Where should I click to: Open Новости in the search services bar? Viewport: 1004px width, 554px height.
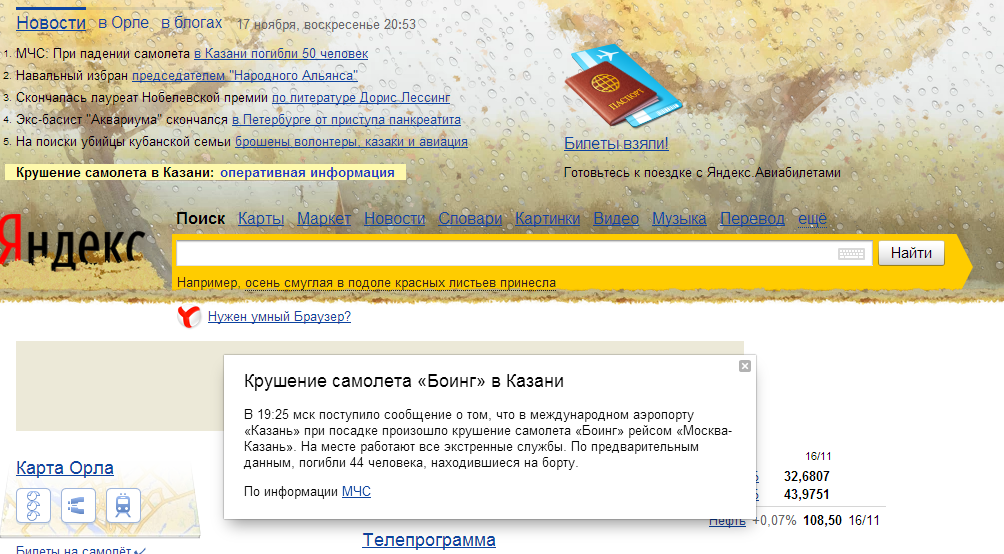(394, 219)
